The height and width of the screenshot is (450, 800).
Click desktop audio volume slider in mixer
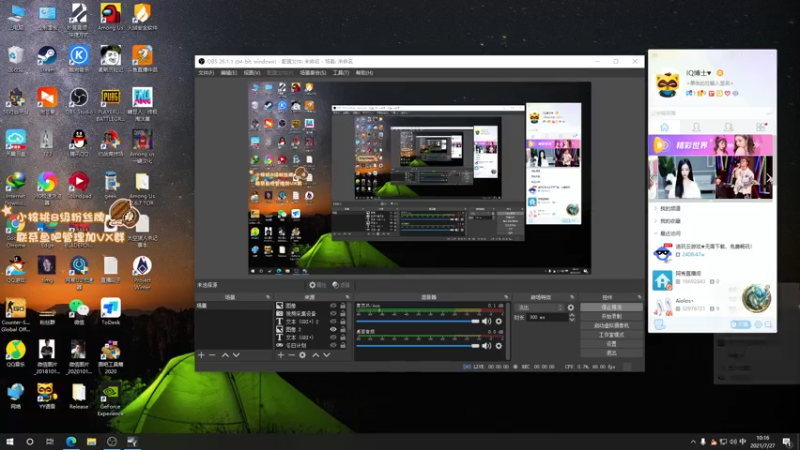coord(418,346)
